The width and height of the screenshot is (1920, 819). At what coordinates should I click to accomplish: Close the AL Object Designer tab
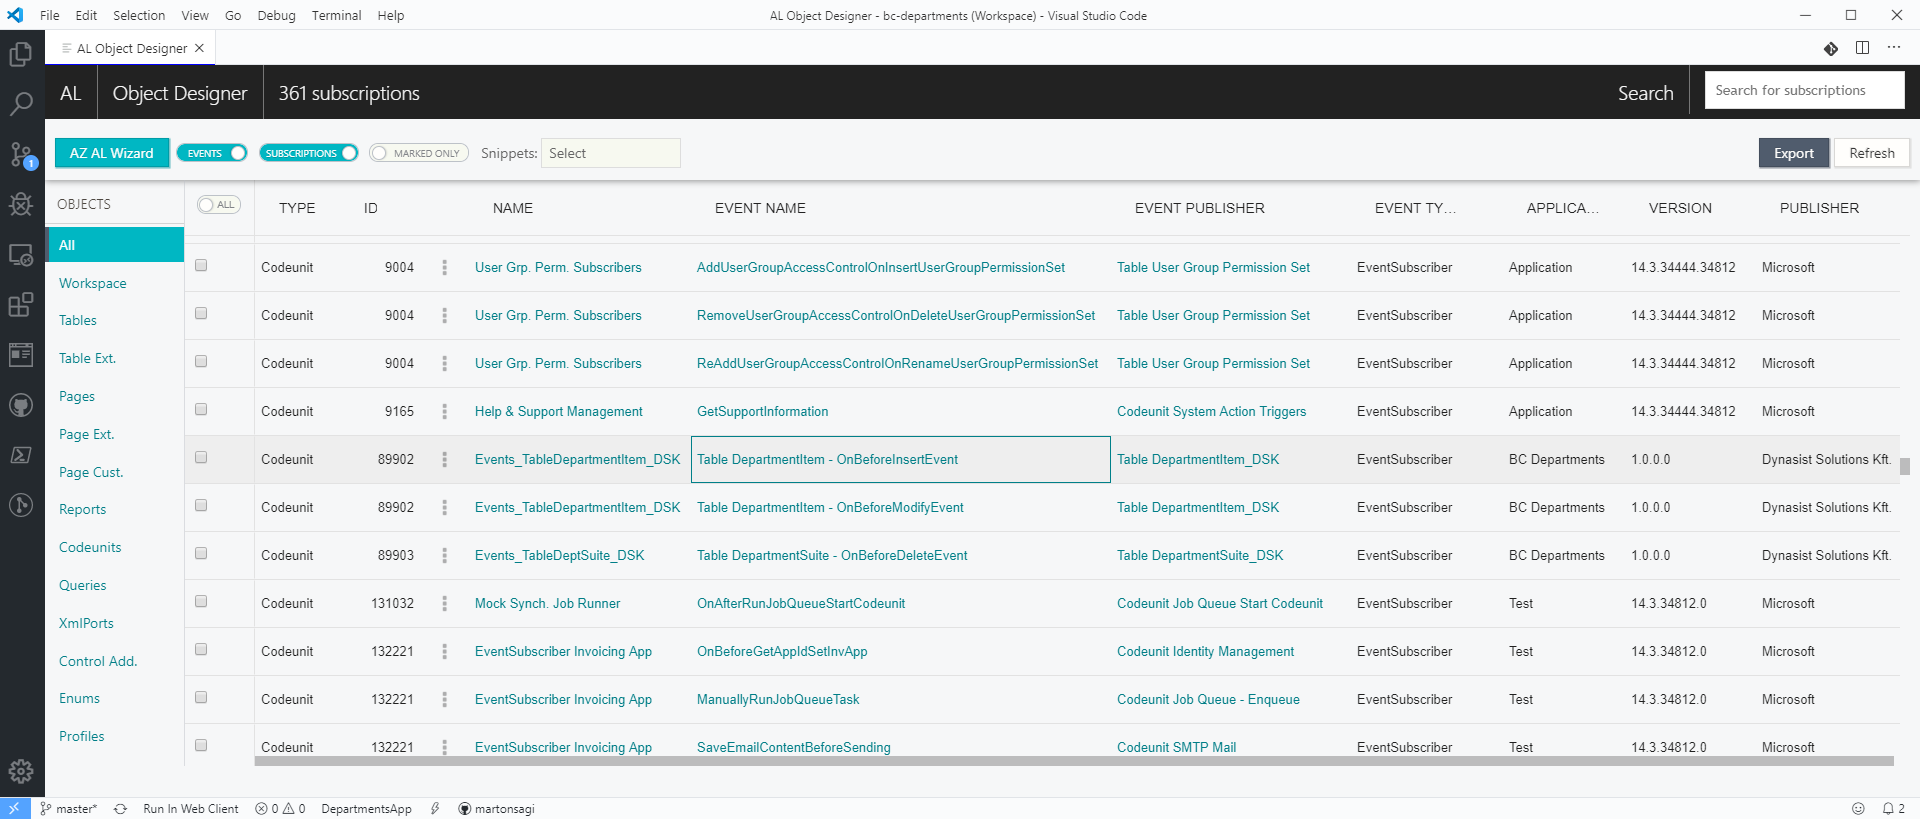click(200, 48)
